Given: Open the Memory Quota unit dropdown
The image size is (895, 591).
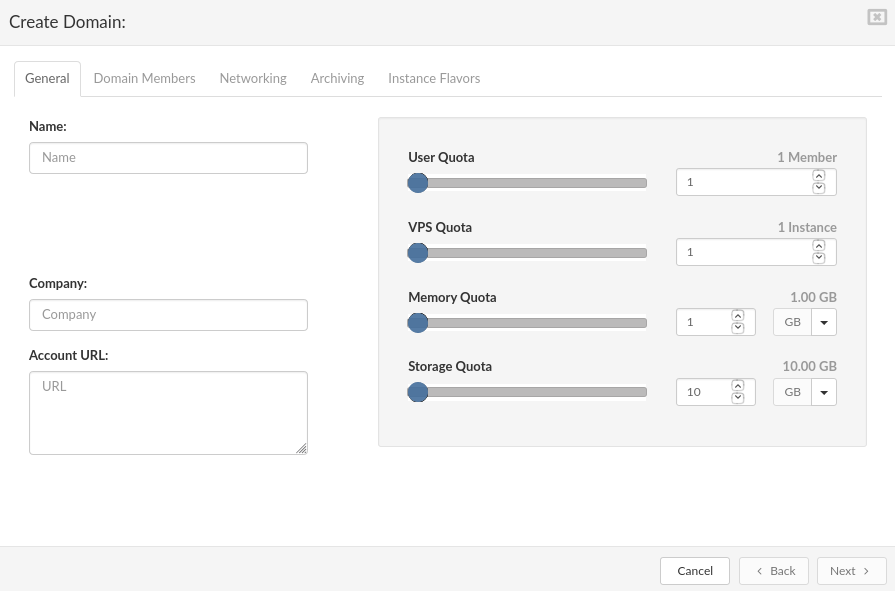Looking at the screenshot, I should (x=823, y=322).
